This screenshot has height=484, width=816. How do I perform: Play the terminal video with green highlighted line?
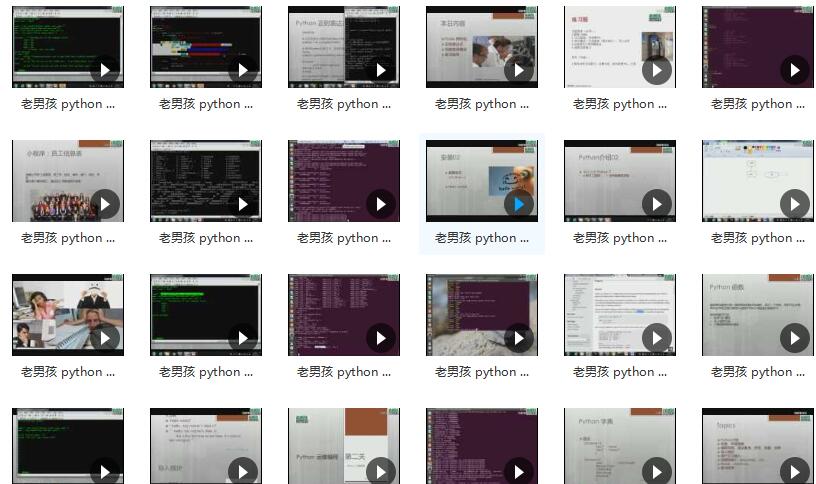click(x=243, y=338)
